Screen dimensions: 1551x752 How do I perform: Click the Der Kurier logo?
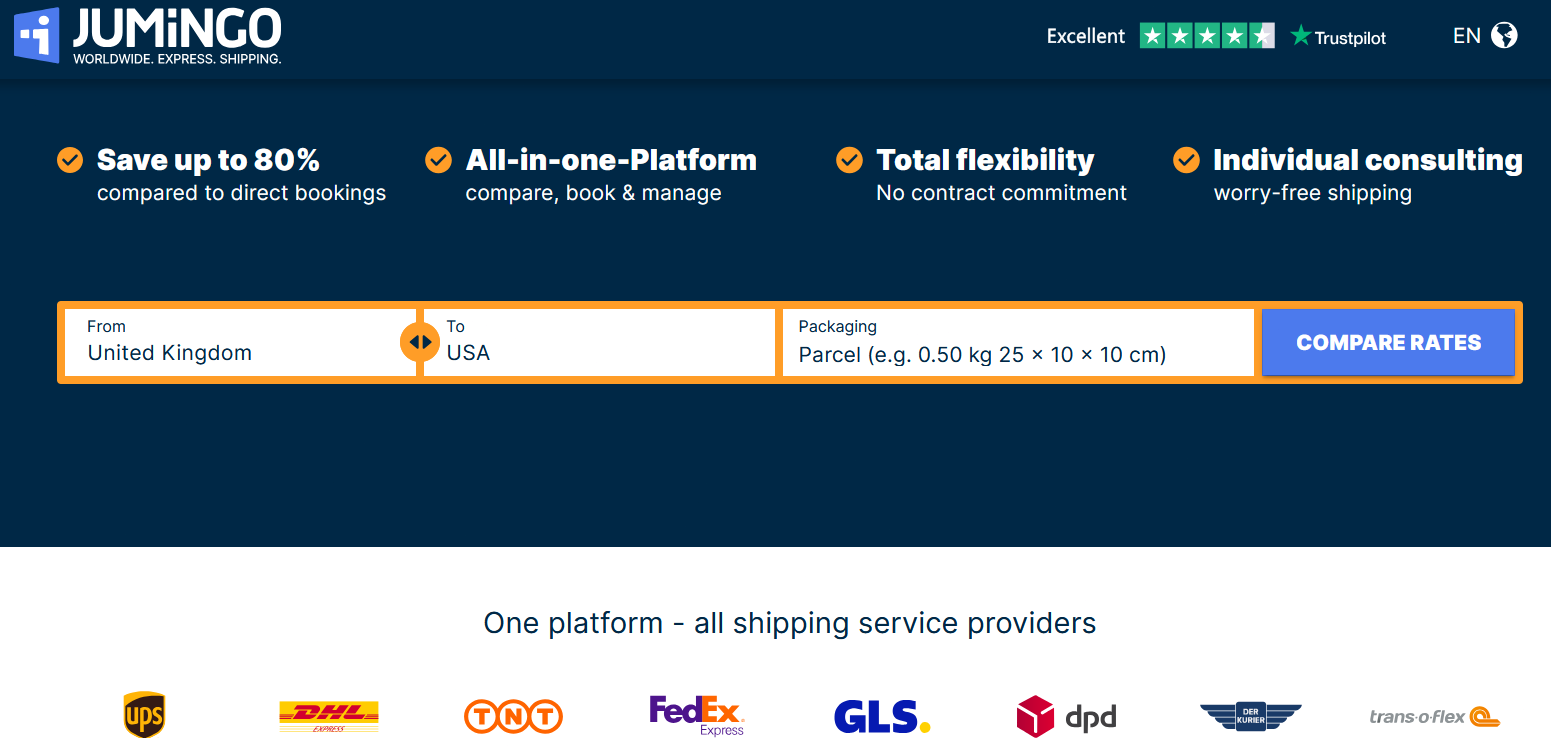click(x=1250, y=716)
